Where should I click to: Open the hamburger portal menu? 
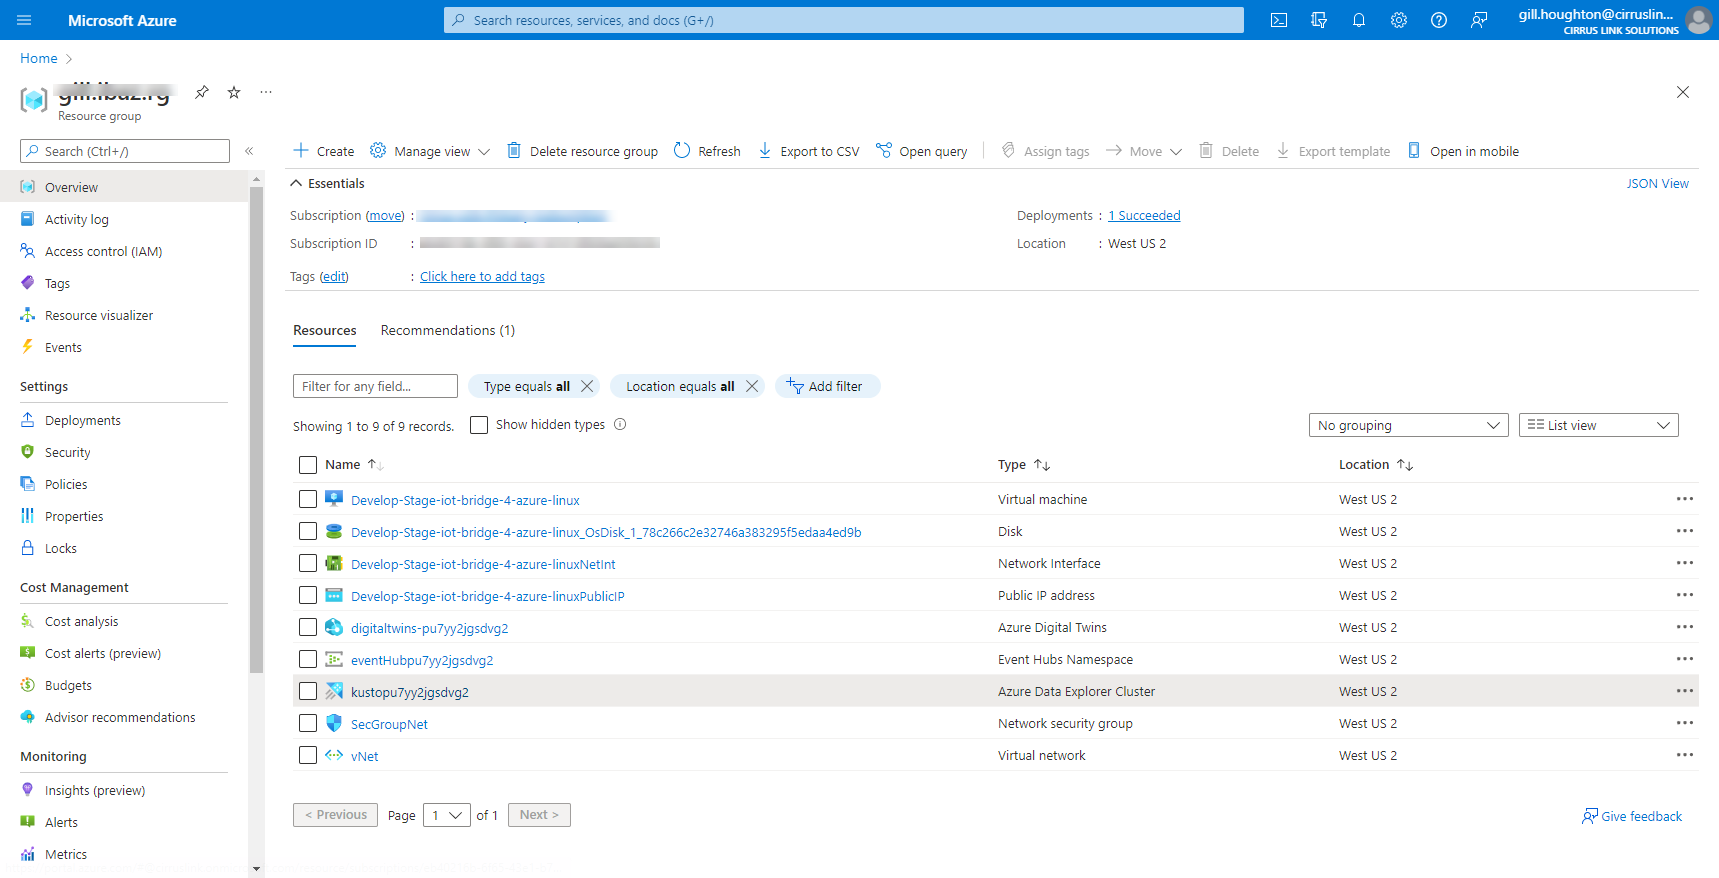point(25,20)
